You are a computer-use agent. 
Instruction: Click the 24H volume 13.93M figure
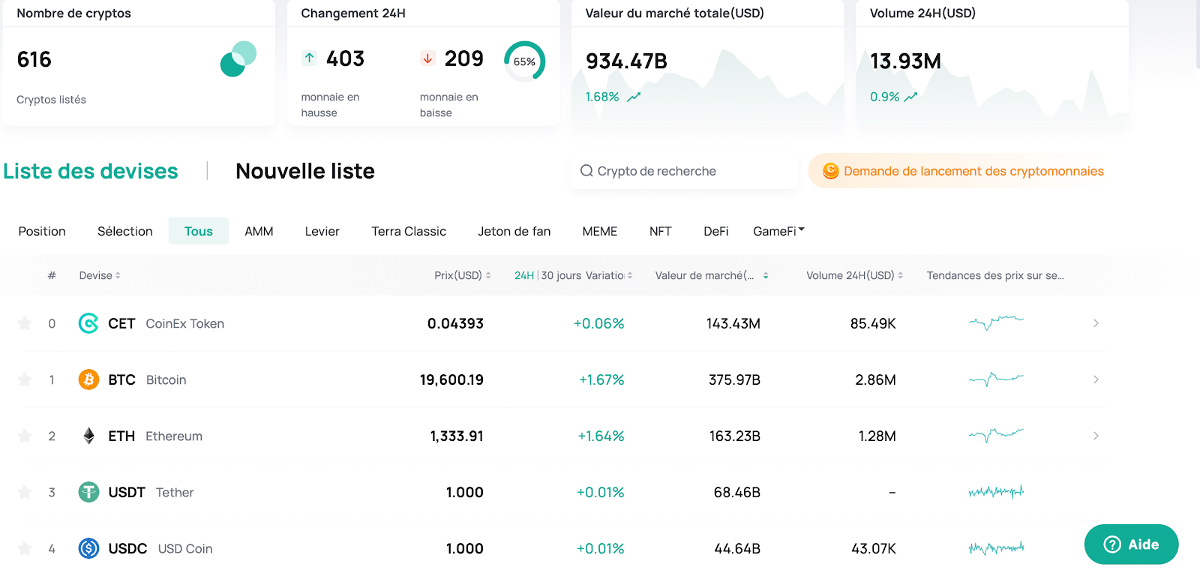pyautogui.click(x=905, y=61)
